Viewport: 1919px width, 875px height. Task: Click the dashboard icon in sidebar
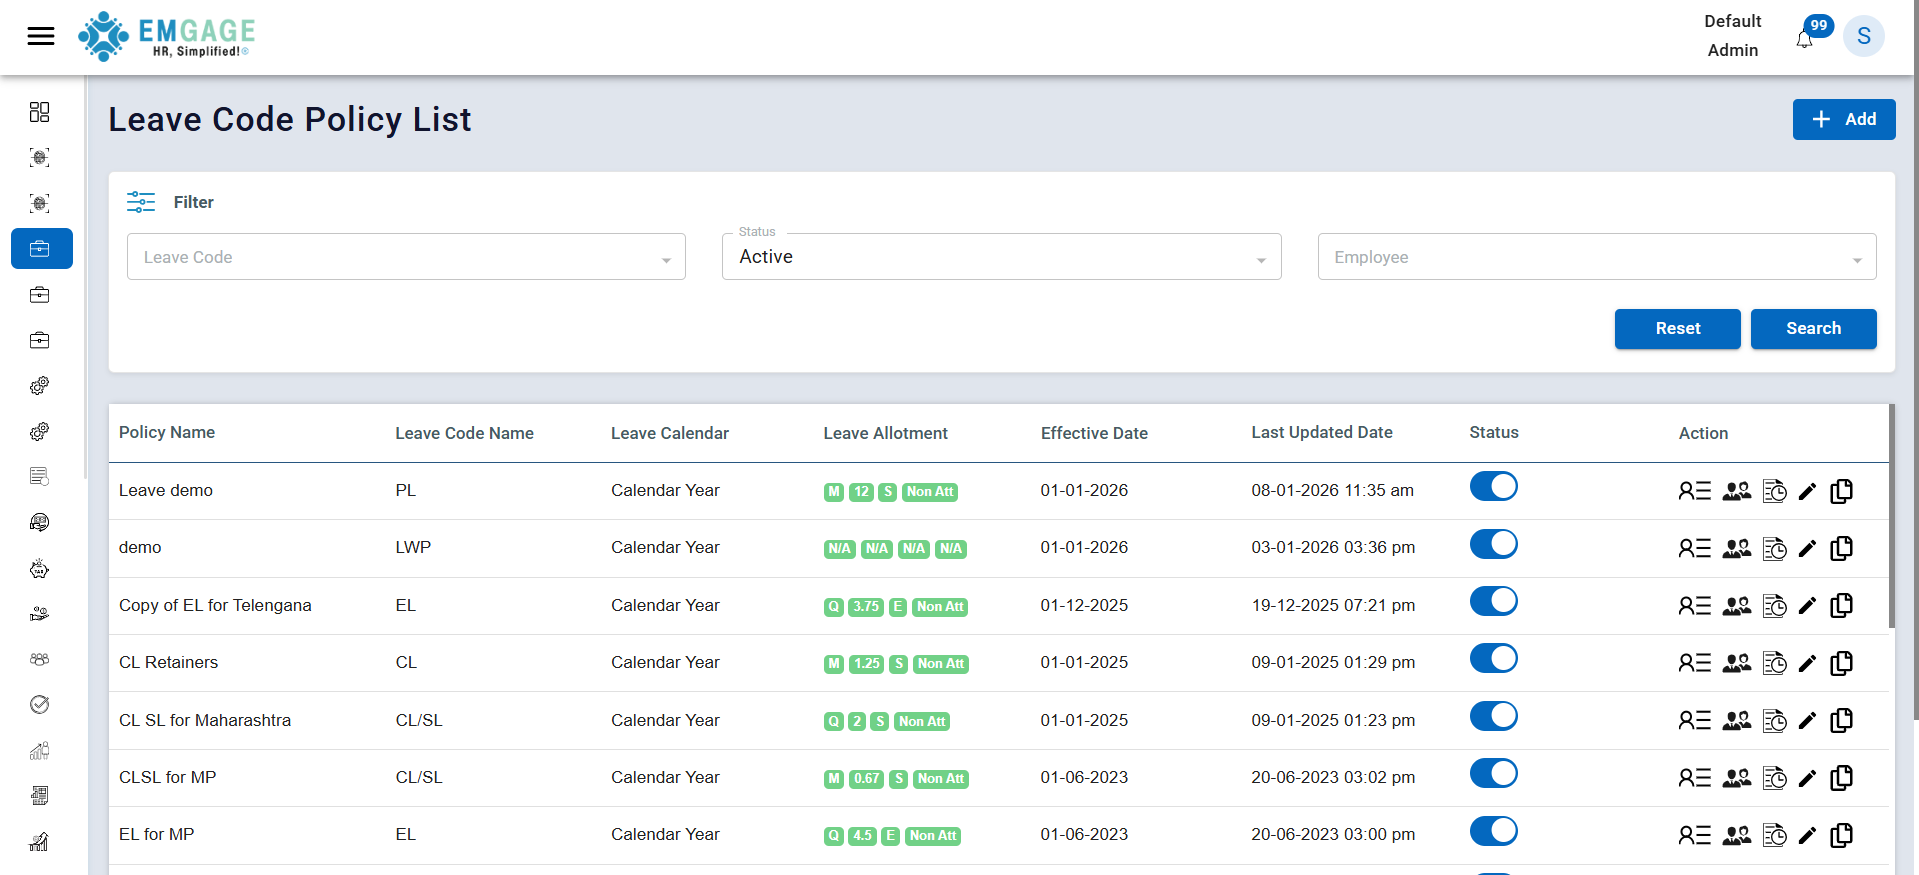click(40, 112)
